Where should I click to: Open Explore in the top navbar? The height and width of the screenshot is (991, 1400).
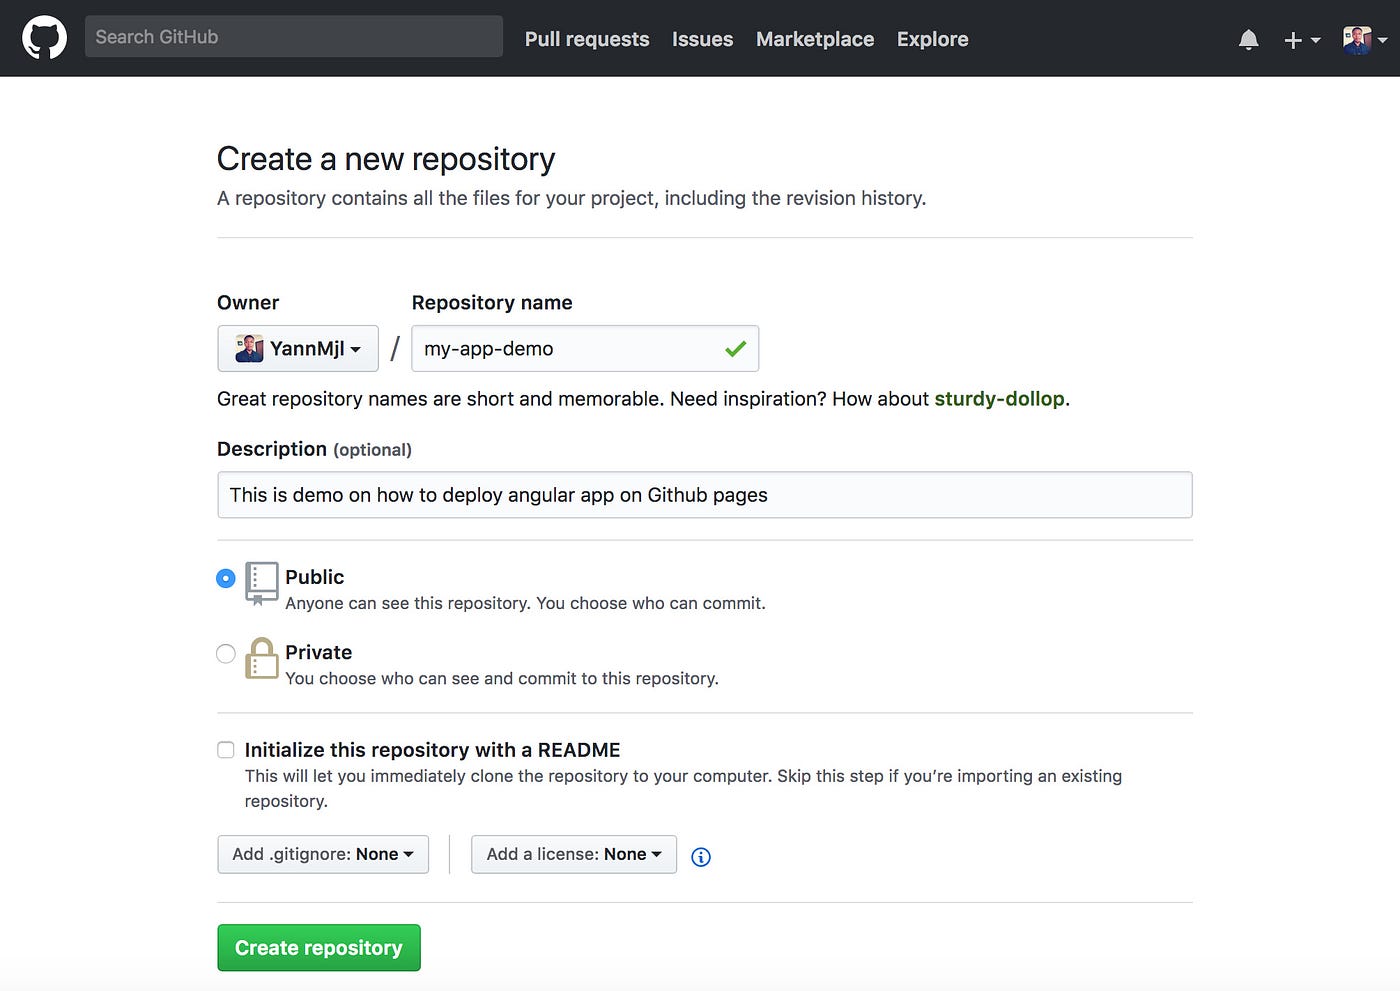[x=933, y=39]
